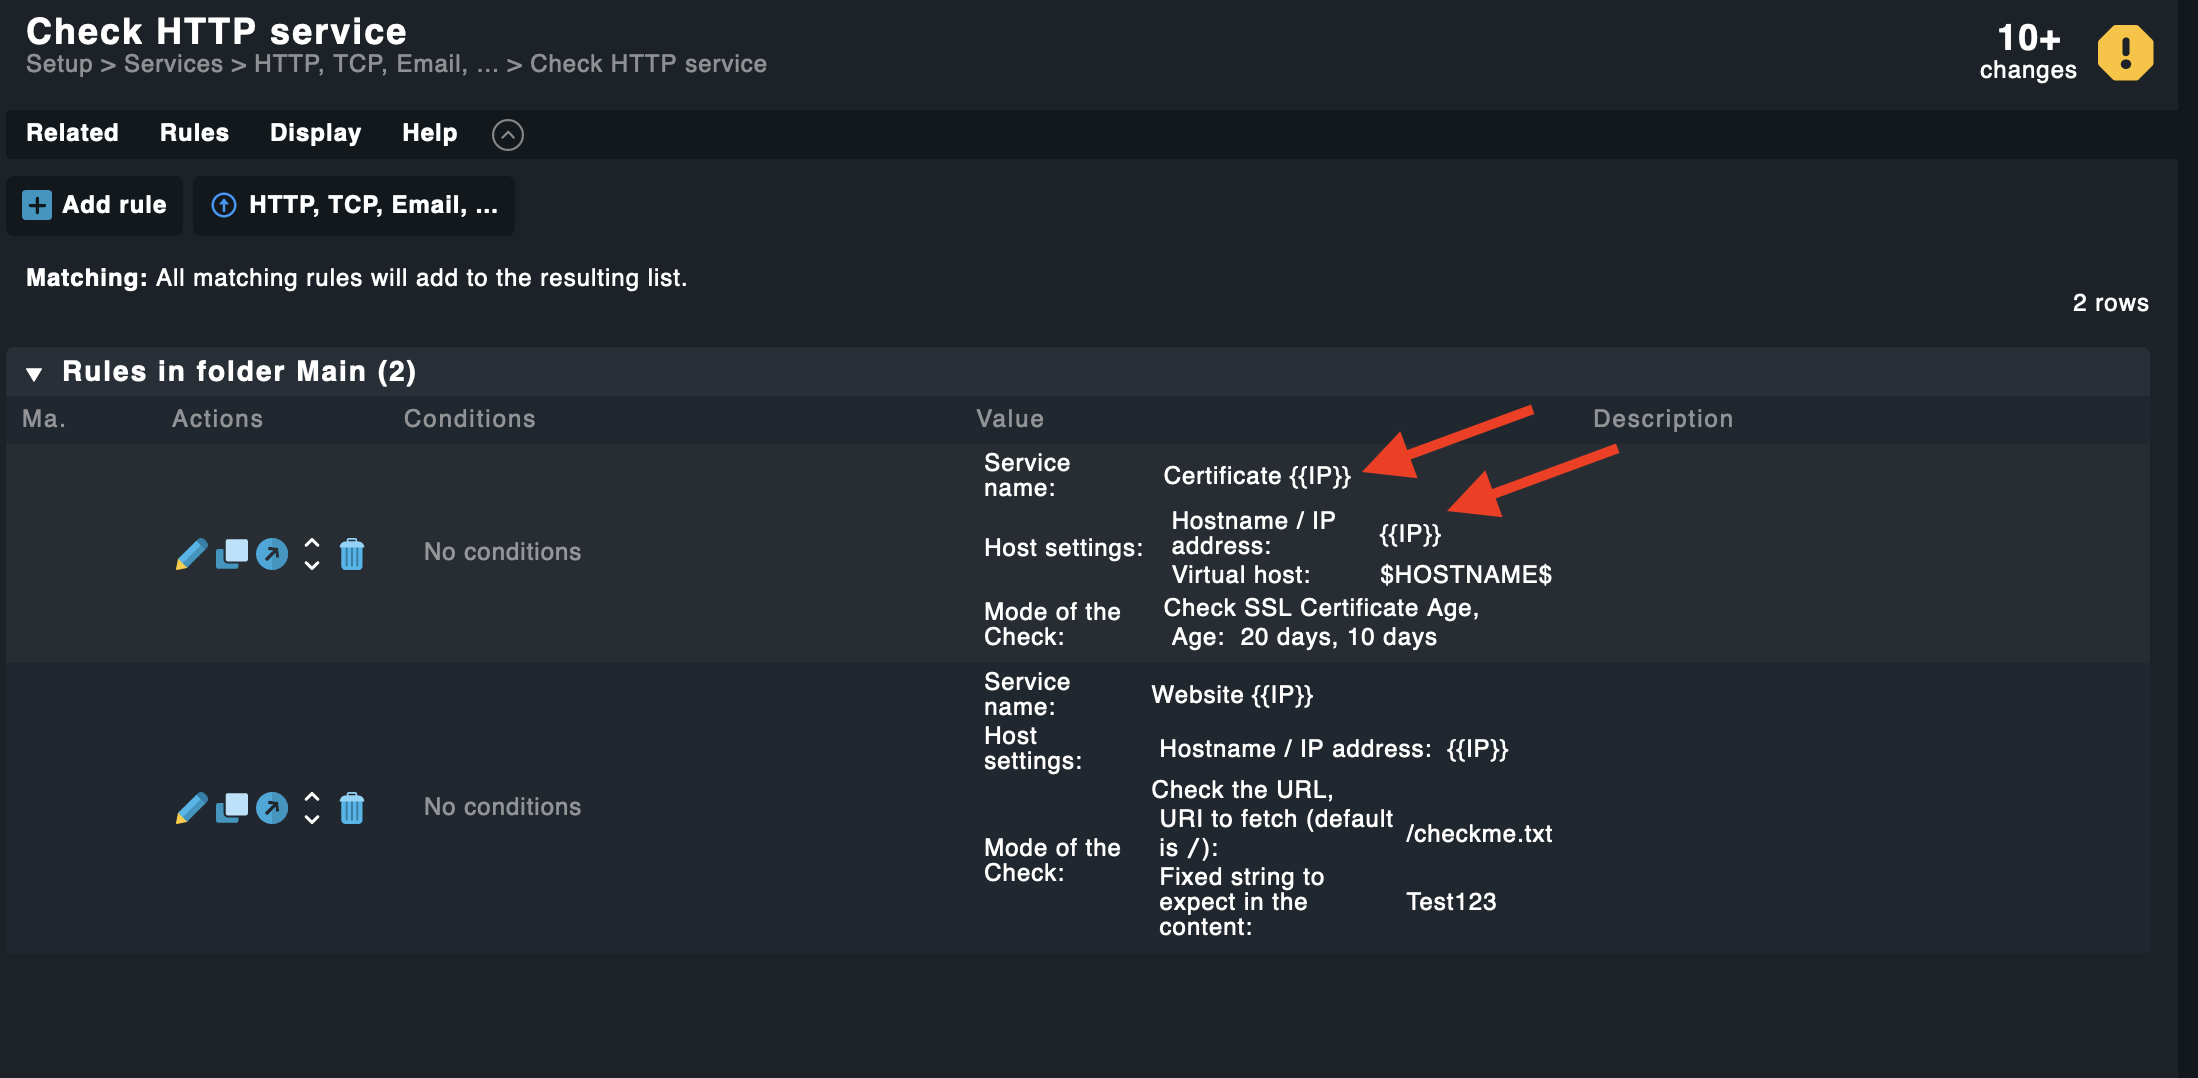Open the Related menu
This screenshot has width=2198, height=1078.
pos(72,133)
